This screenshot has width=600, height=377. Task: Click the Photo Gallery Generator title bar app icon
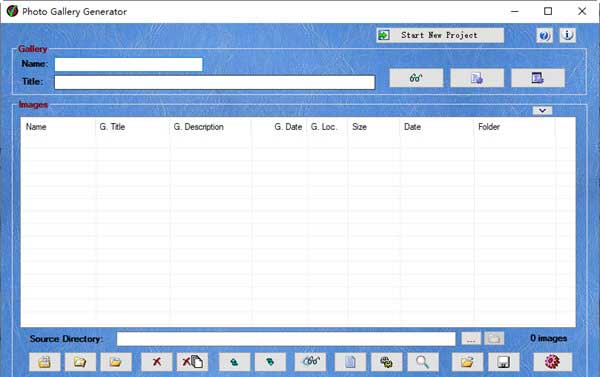pyautogui.click(x=12, y=11)
